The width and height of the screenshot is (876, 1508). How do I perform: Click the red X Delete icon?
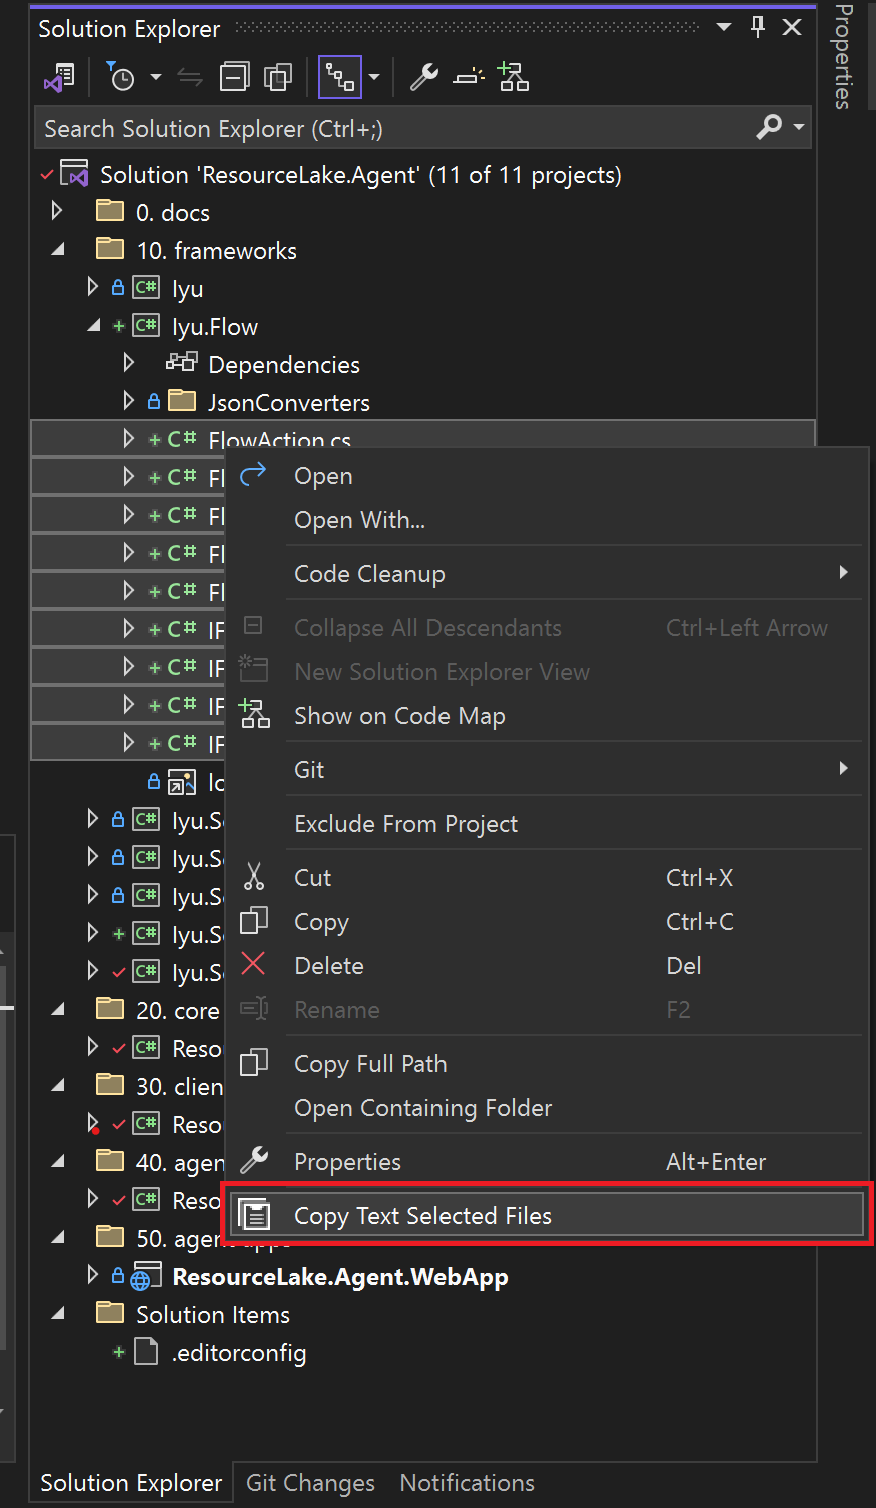[x=253, y=964]
